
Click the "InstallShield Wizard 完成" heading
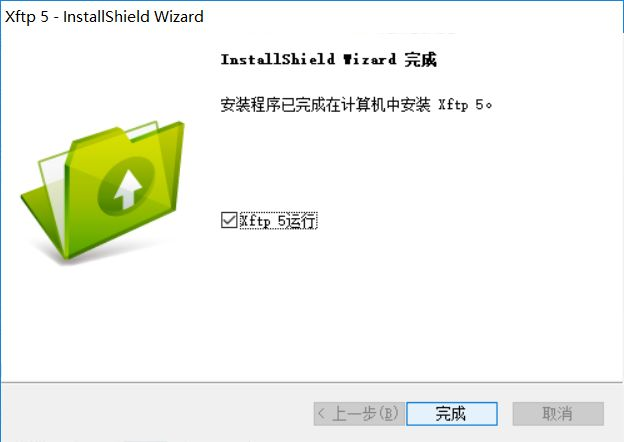(x=329, y=60)
